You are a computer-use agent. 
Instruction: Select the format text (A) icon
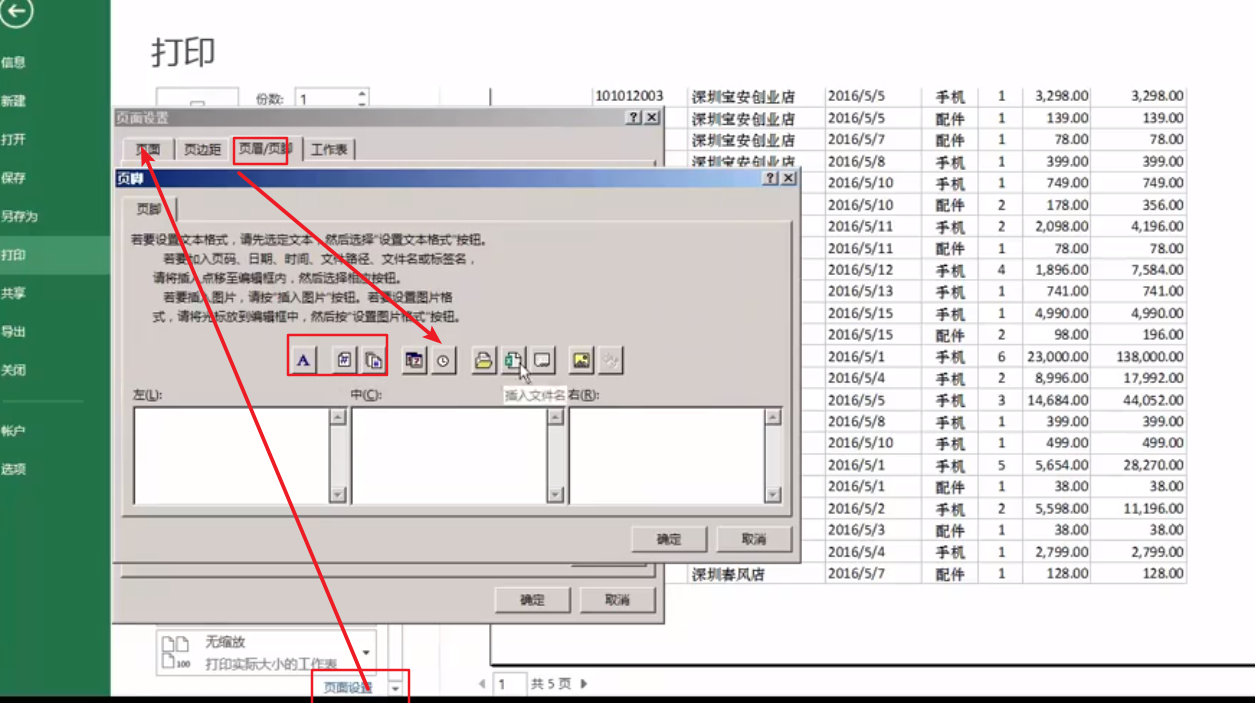(x=303, y=360)
